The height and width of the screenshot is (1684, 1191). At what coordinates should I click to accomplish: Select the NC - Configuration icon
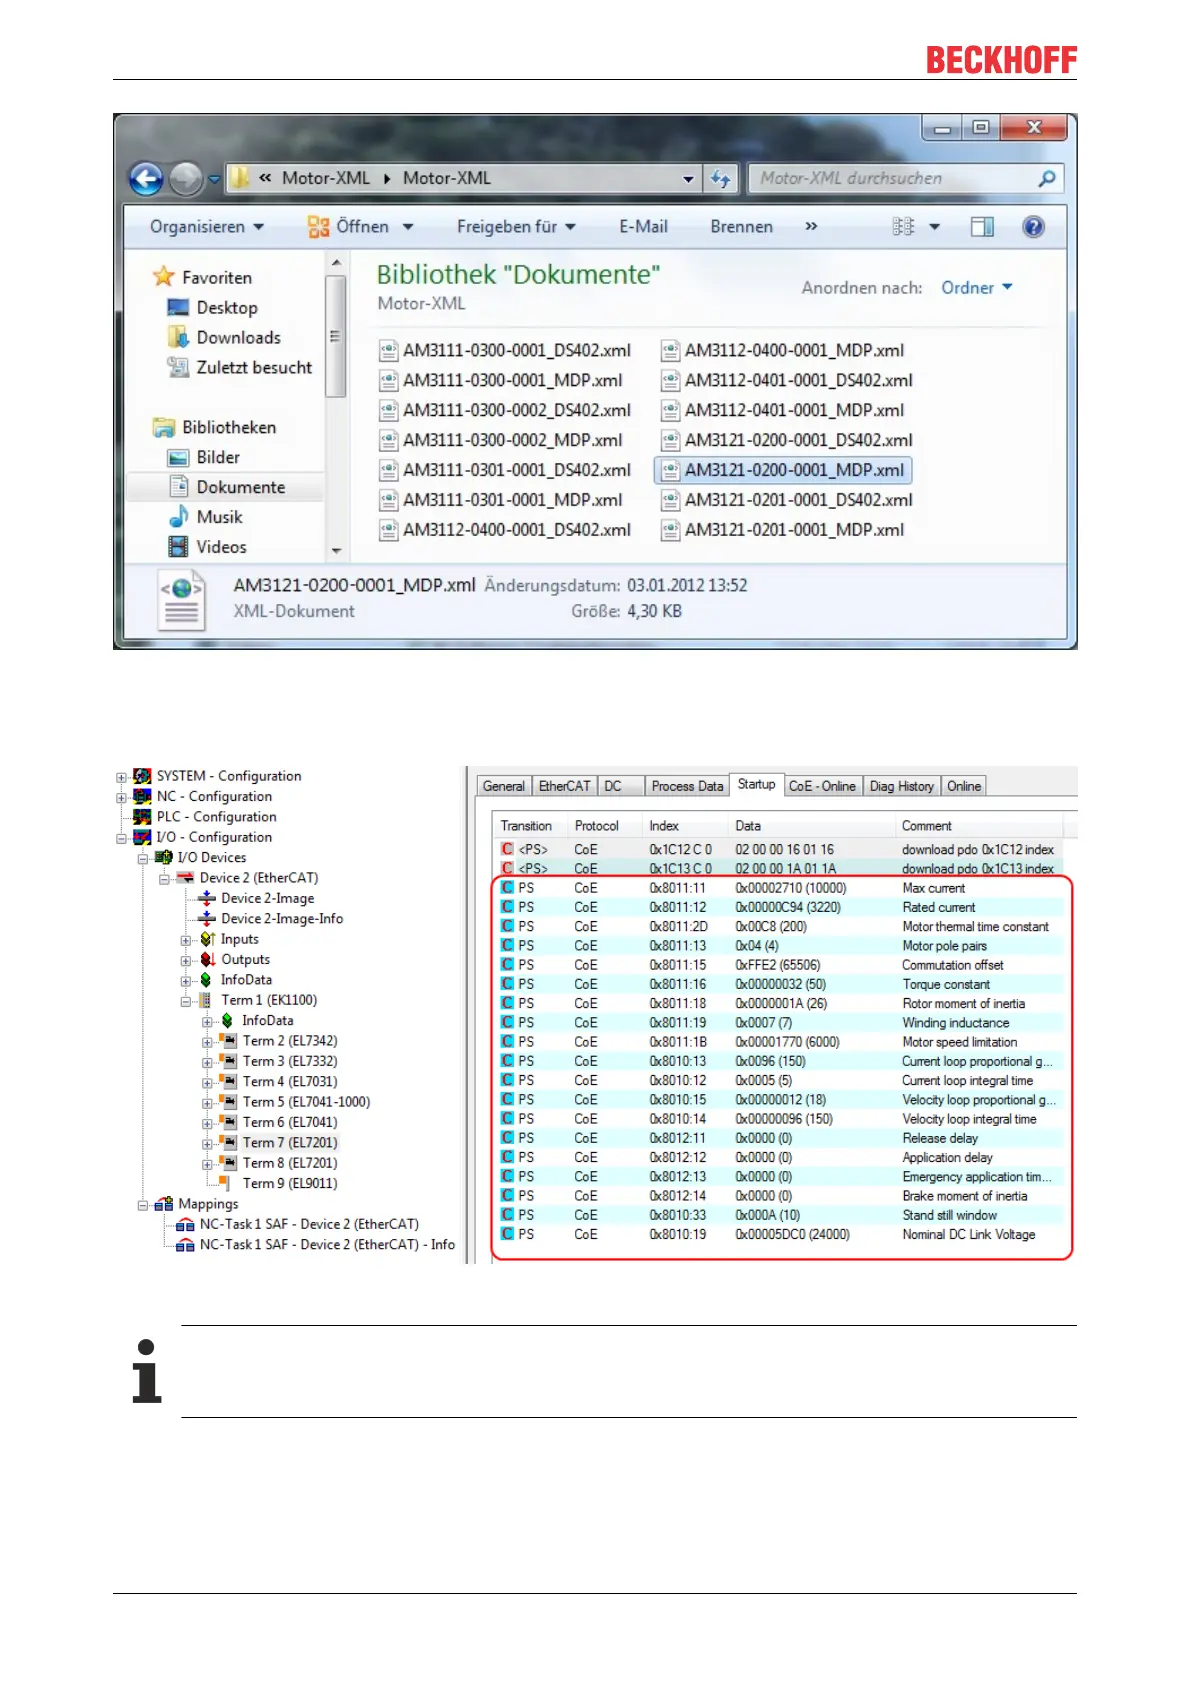pos(143,796)
